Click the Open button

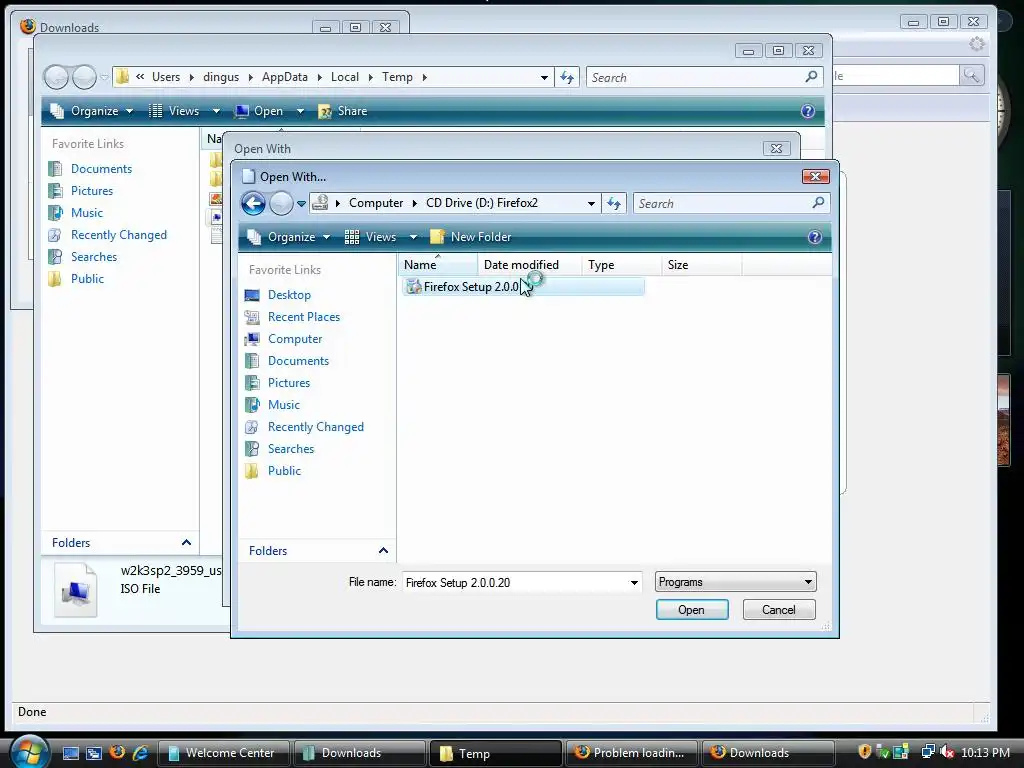(x=692, y=610)
